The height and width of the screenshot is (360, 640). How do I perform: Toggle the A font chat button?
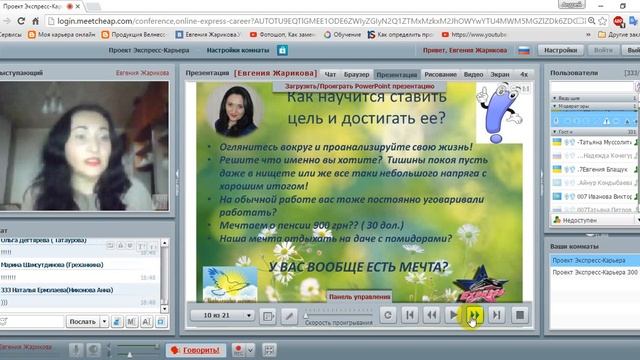tap(147, 322)
